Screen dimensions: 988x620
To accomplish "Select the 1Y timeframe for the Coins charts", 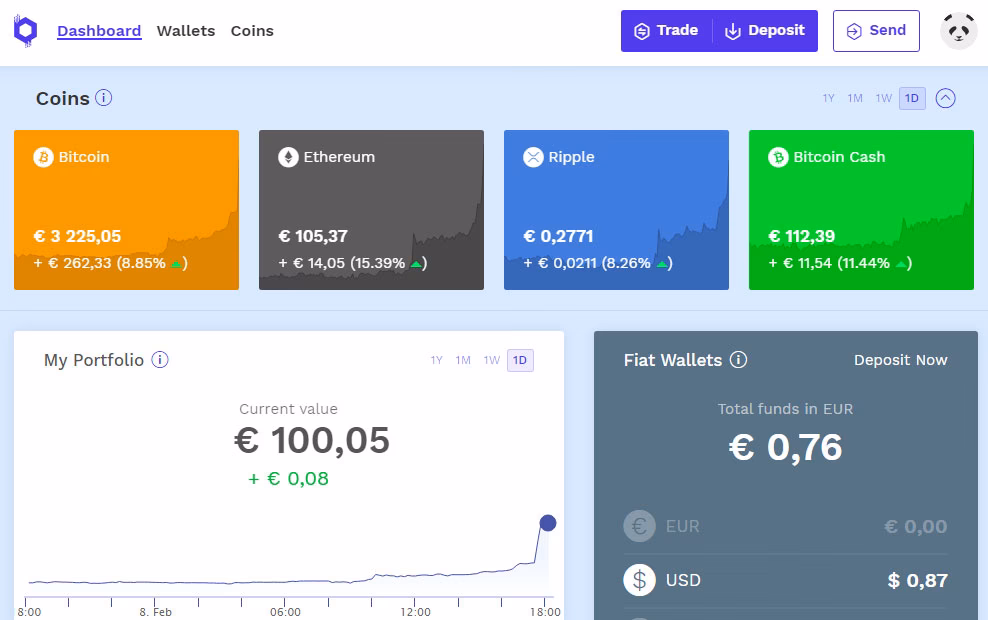I will pos(827,98).
